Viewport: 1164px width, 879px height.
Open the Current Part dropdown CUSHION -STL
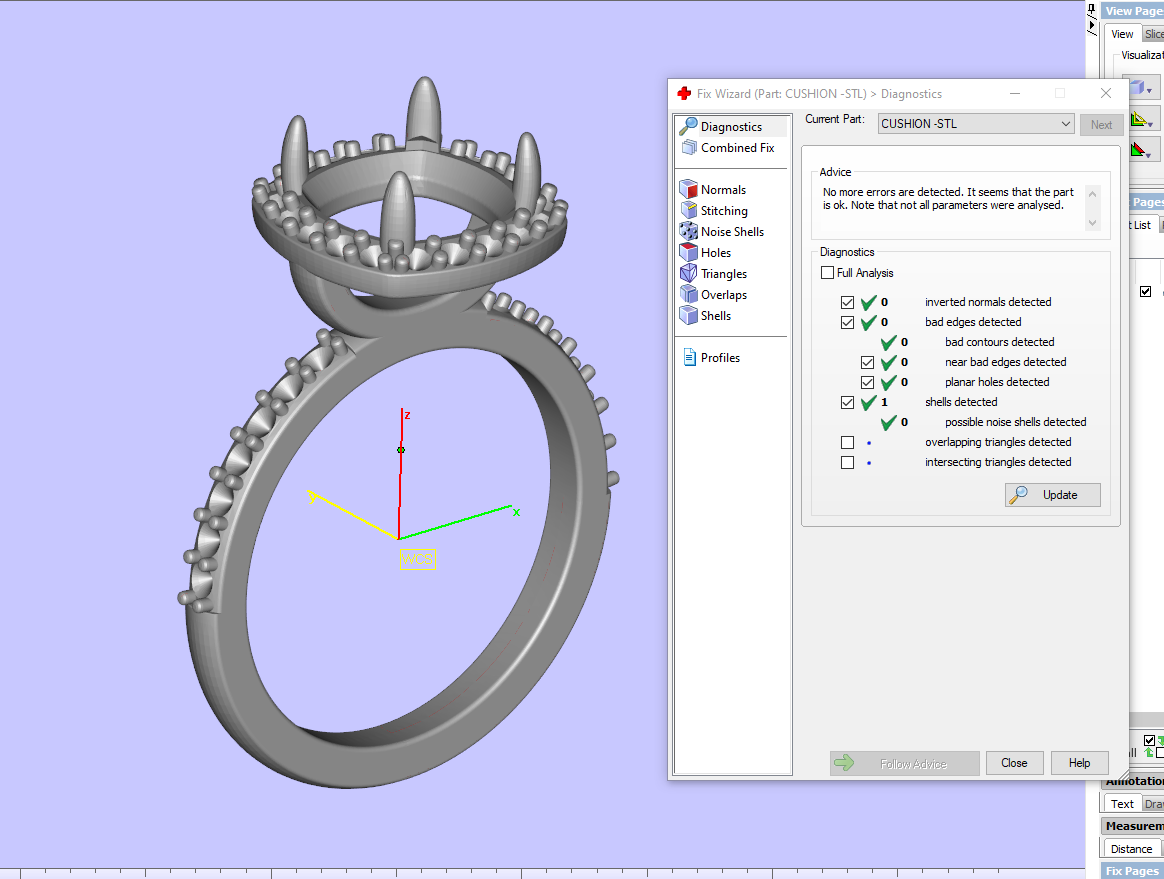point(975,124)
